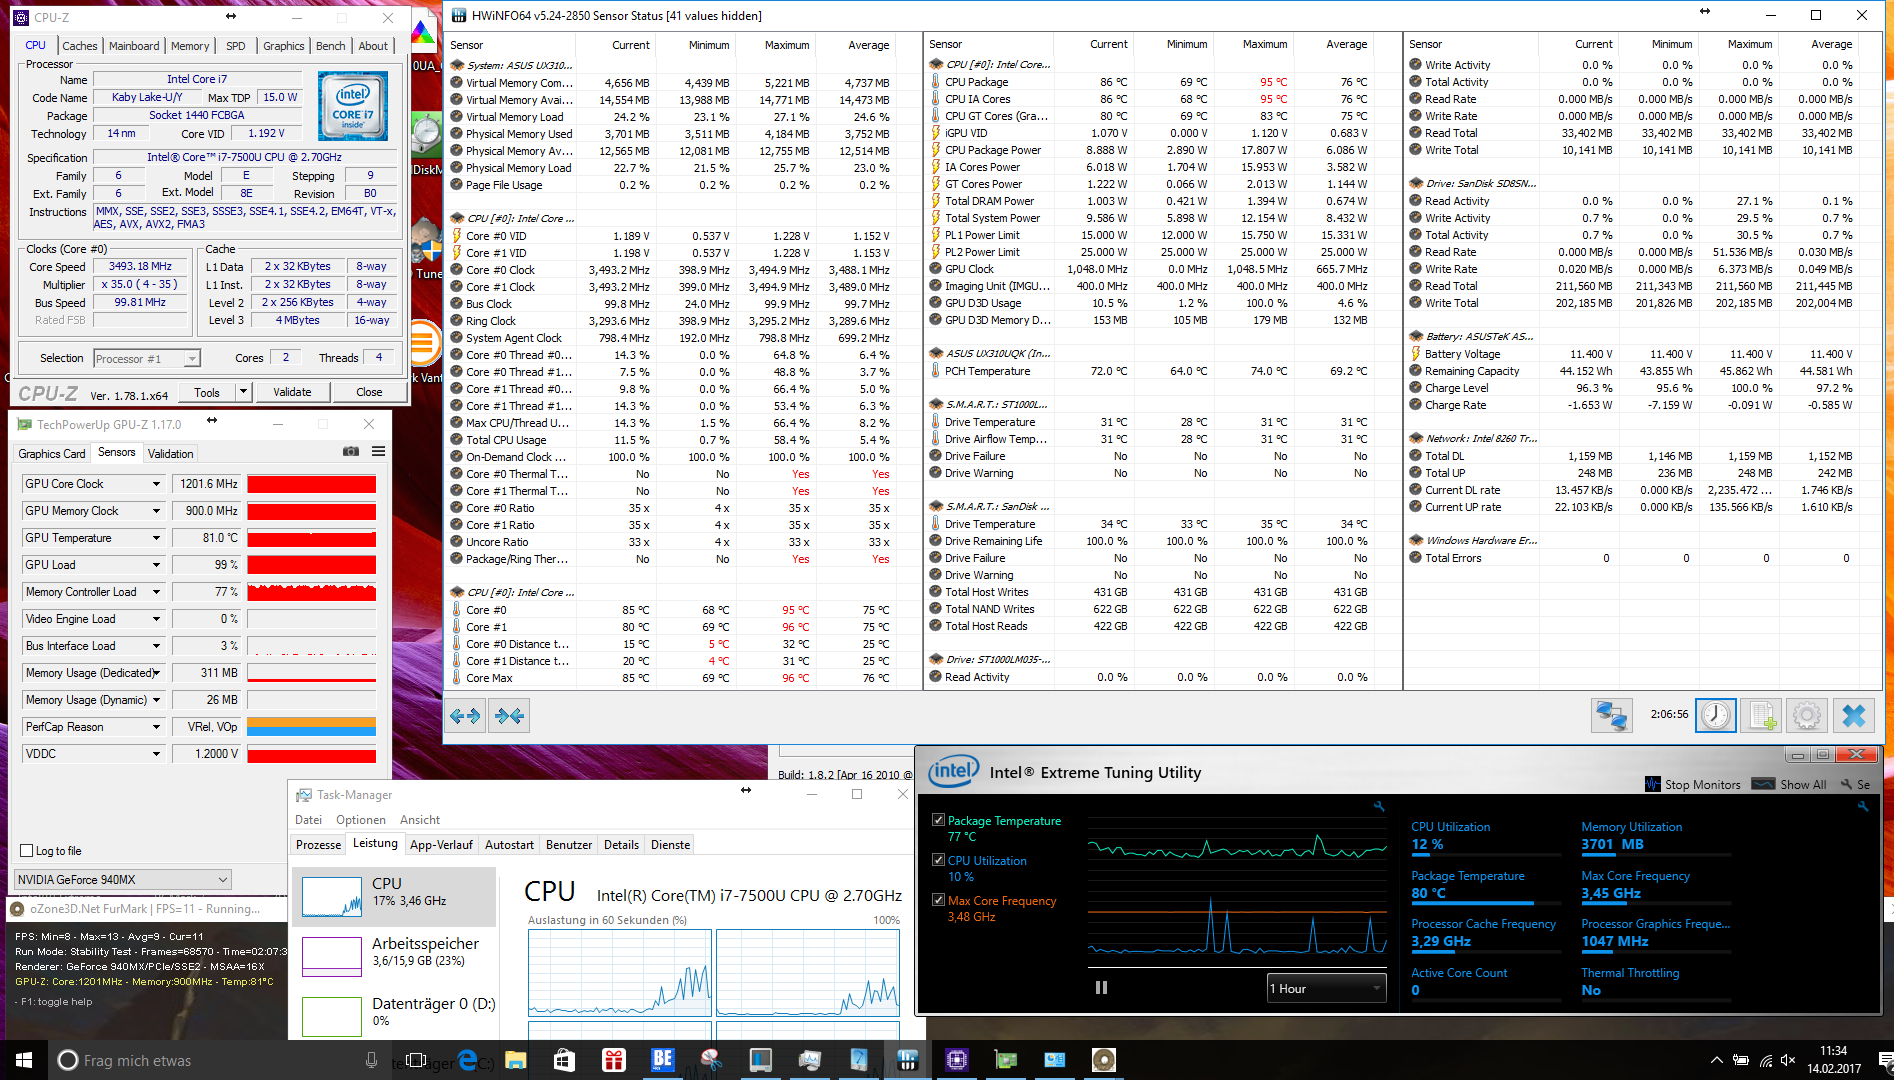Click the Validate button in CPU-Z
Image resolution: width=1894 pixels, height=1080 pixels.
coord(292,392)
